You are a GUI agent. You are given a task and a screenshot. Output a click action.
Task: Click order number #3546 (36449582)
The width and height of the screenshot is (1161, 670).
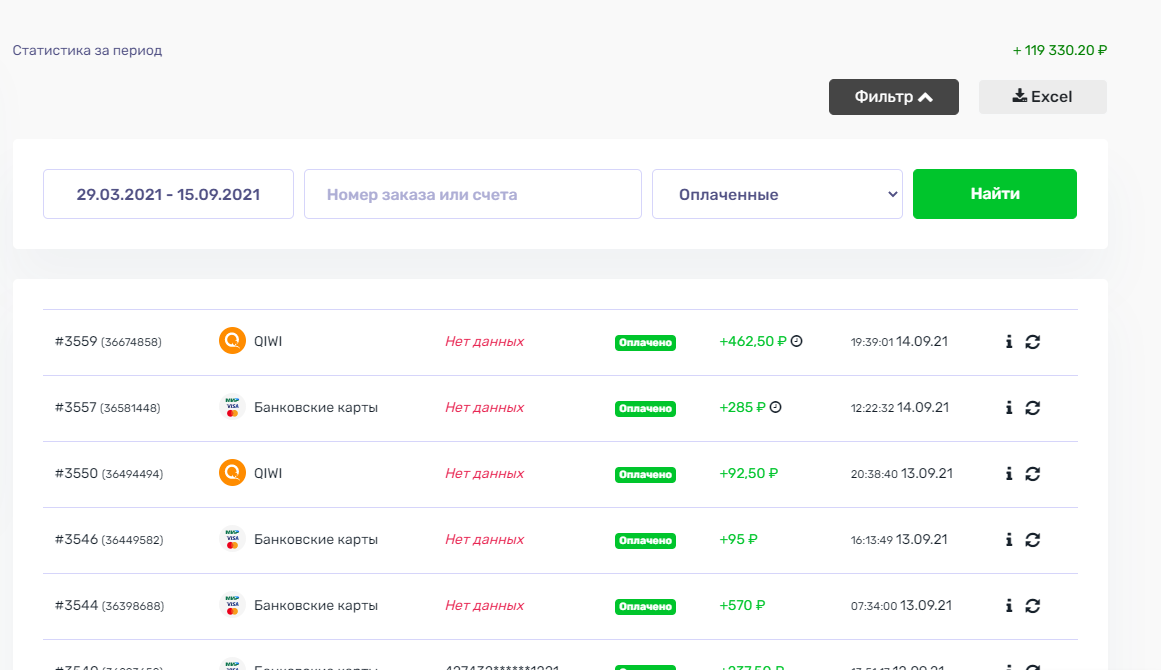pos(109,539)
